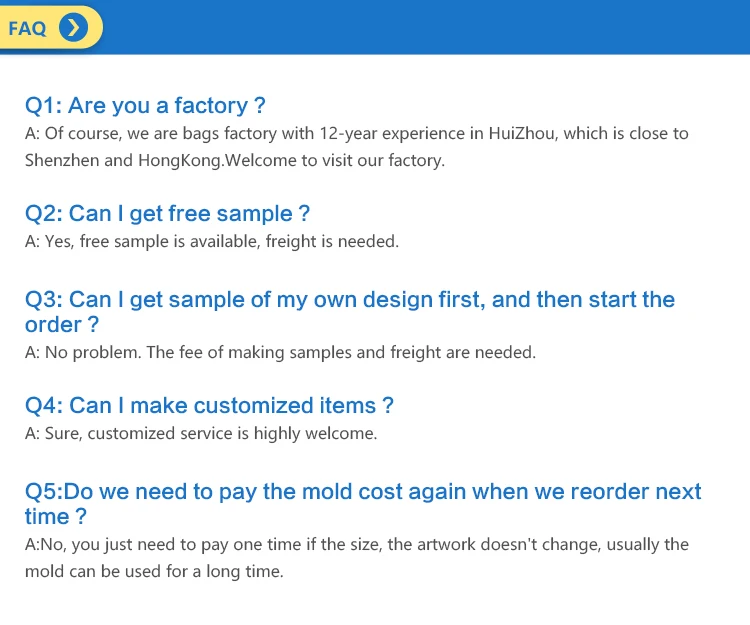
Task: Click the "Q4:" label
Action: point(43,405)
